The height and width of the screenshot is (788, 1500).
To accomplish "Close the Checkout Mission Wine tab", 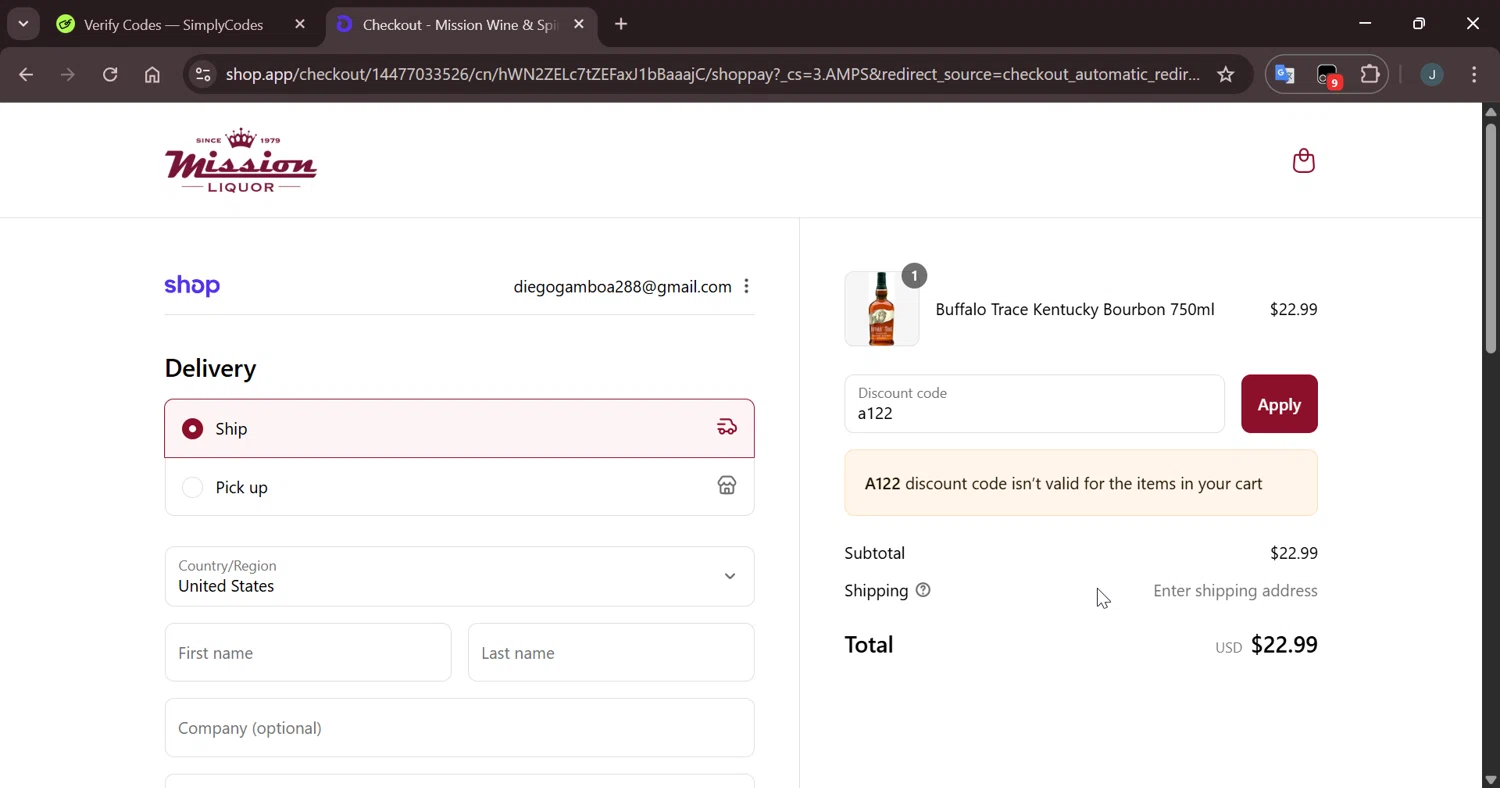I will pyautogui.click(x=579, y=24).
